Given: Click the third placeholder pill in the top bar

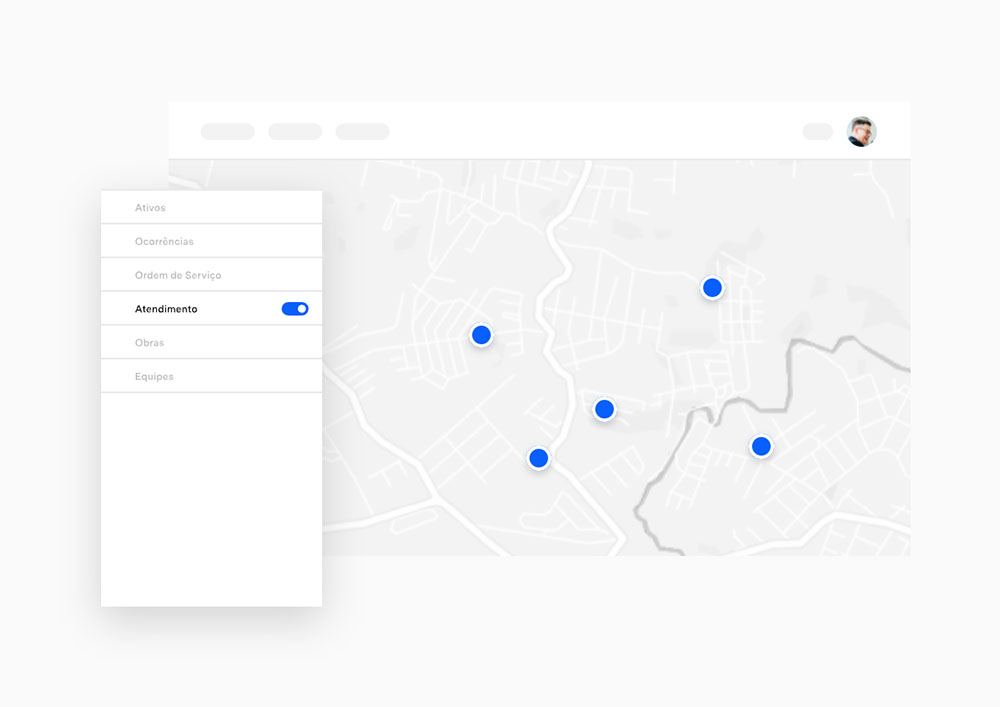Looking at the screenshot, I should click(363, 131).
